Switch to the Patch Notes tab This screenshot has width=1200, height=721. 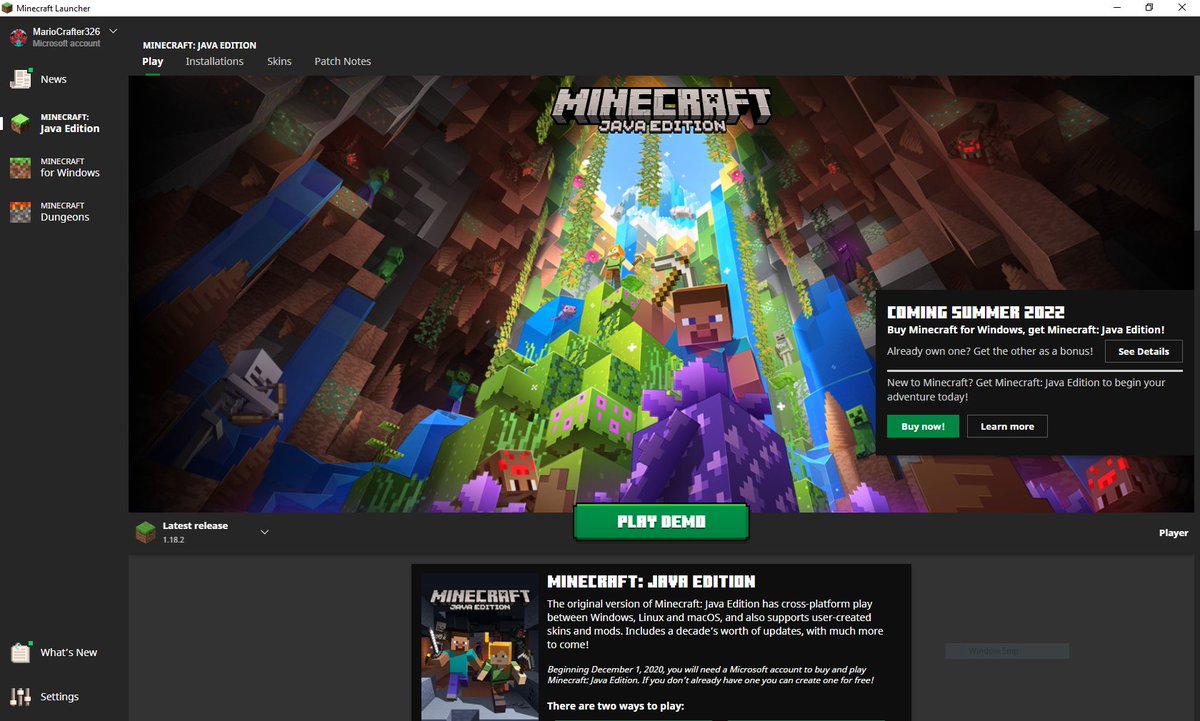(342, 61)
